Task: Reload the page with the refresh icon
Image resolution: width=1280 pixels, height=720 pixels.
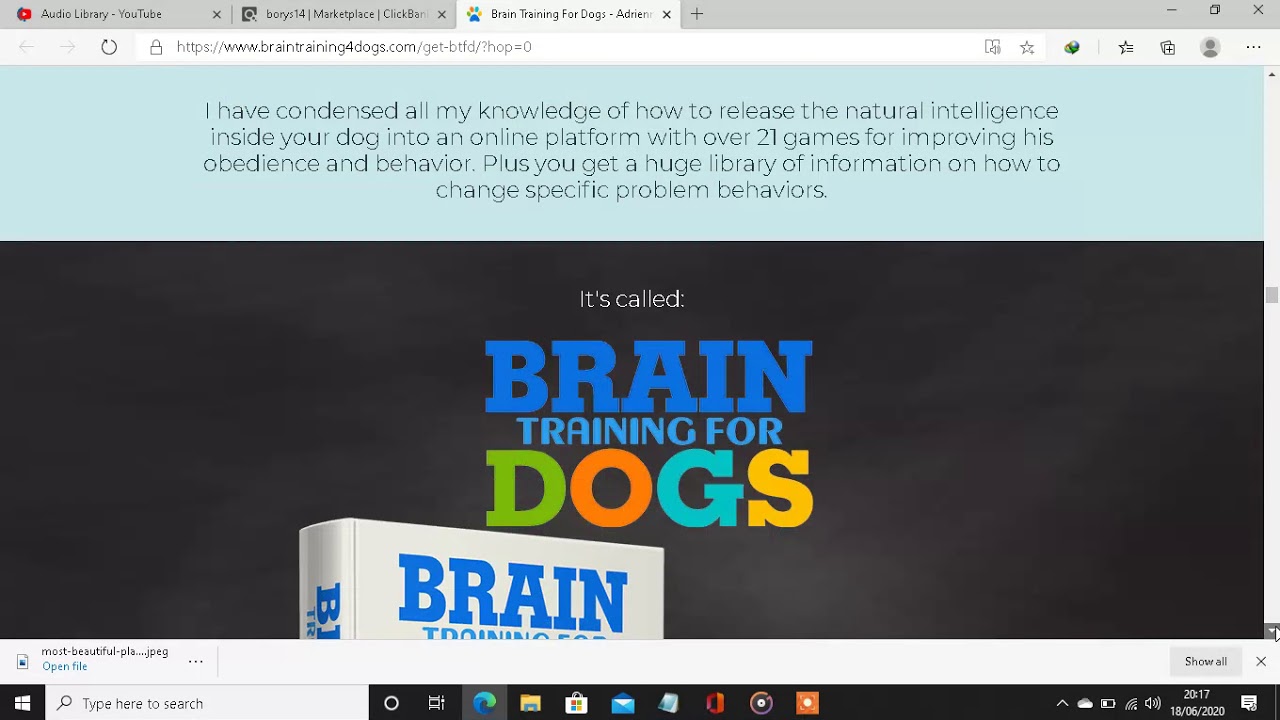Action: tap(109, 47)
